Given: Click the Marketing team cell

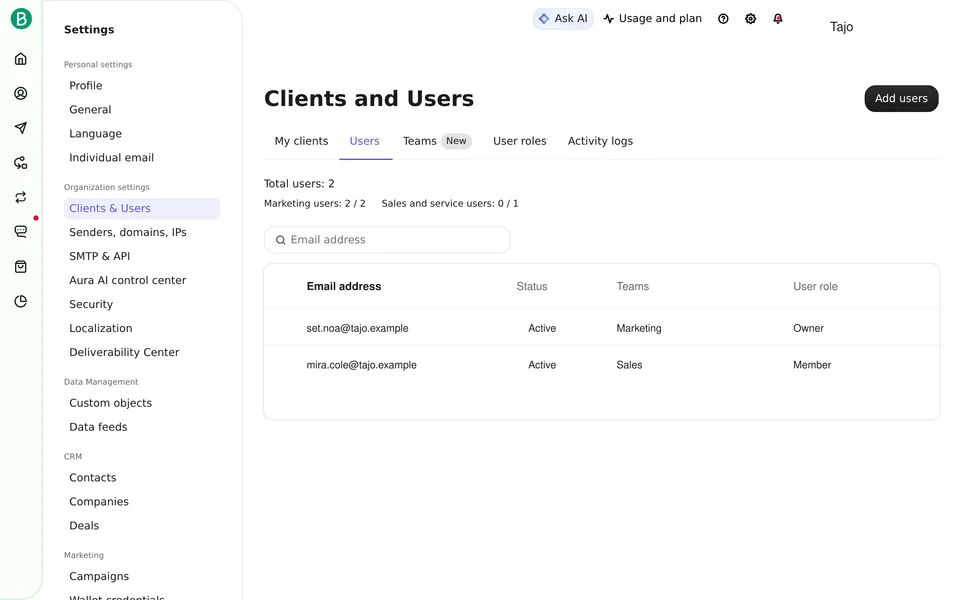Looking at the screenshot, I should click(639, 328).
